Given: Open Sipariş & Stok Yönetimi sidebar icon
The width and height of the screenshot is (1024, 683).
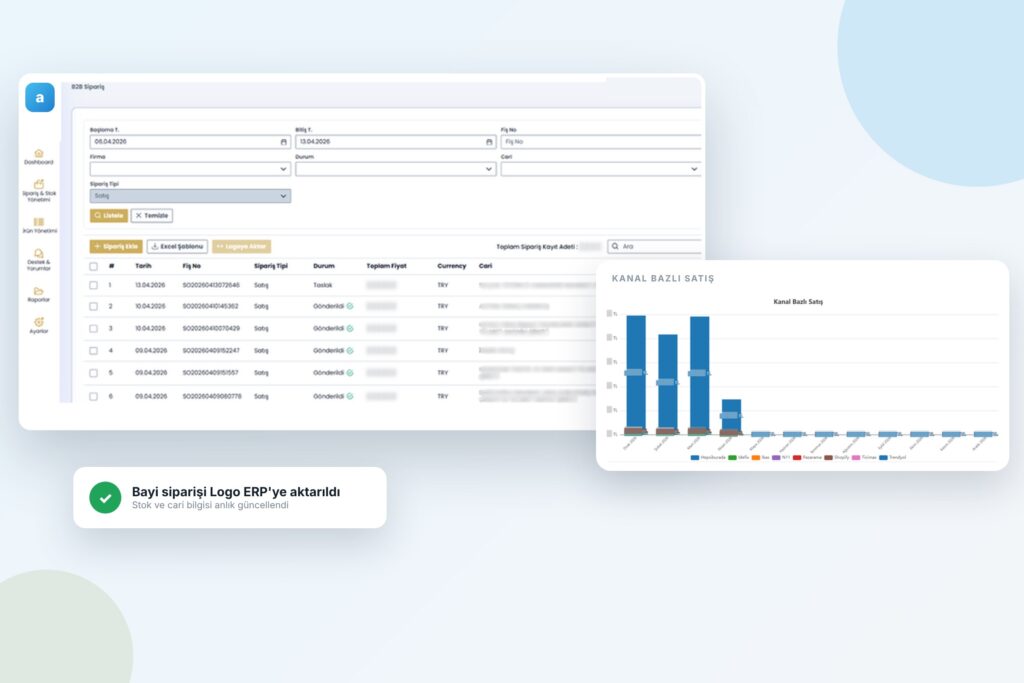Looking at the screenshot, I should coord(39,184).
